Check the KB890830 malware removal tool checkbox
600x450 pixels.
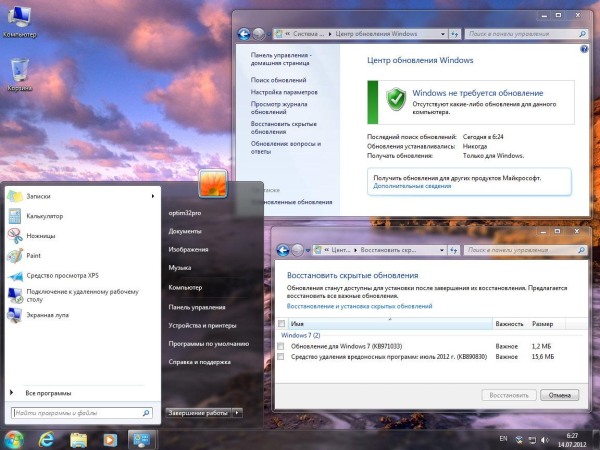pos(281,356)
